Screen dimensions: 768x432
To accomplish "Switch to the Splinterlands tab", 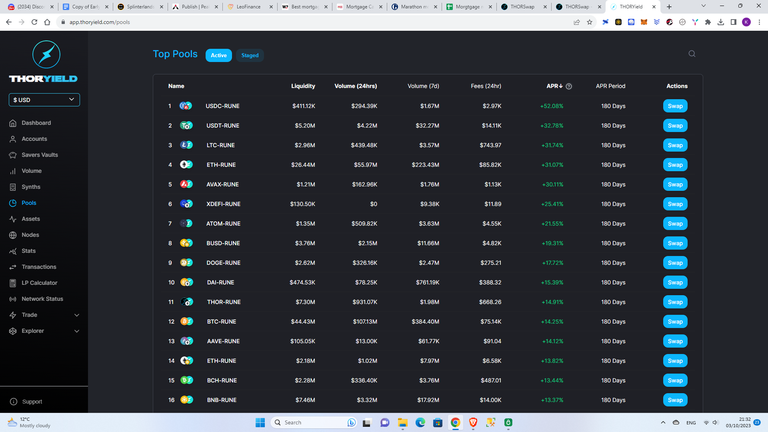I will pos(141,7).
